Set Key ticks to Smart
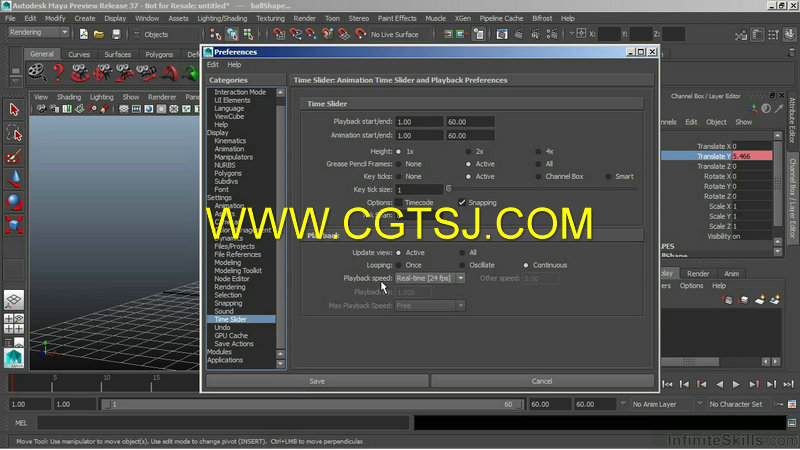Viewport: 800px width, 450px height. click(608, 177)
